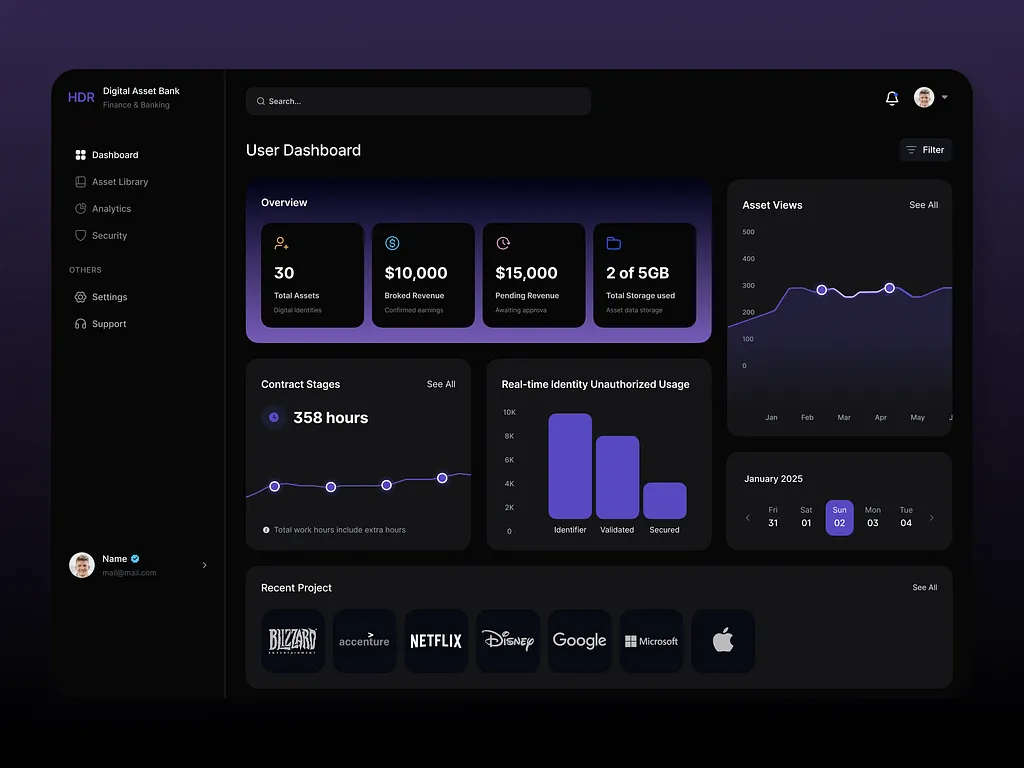The height and width of the screenshot is (768, 1024).
Task: Click the 358 hours text
Action: coord(330,417)
